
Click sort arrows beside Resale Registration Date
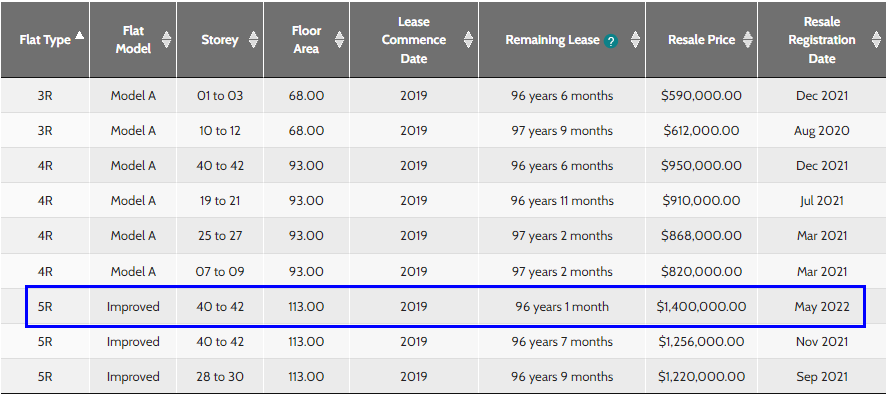876,40
